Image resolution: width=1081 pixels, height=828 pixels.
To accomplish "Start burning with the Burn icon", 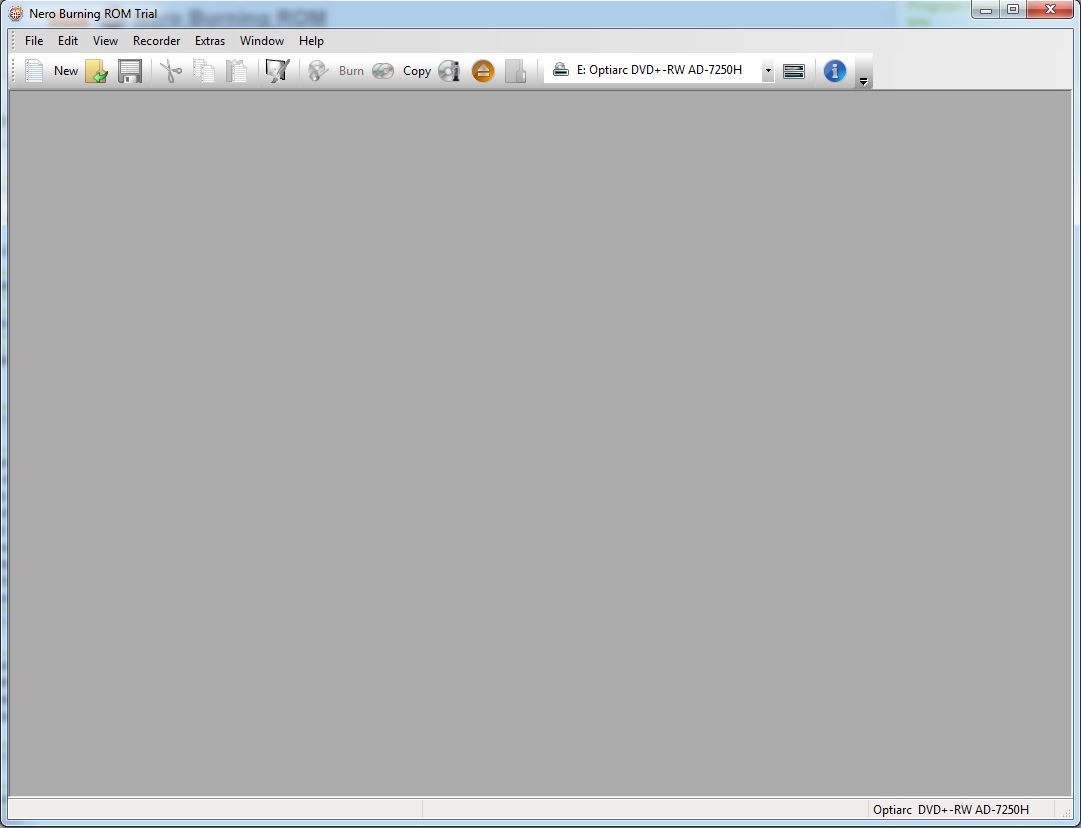I will coord(318,70).
